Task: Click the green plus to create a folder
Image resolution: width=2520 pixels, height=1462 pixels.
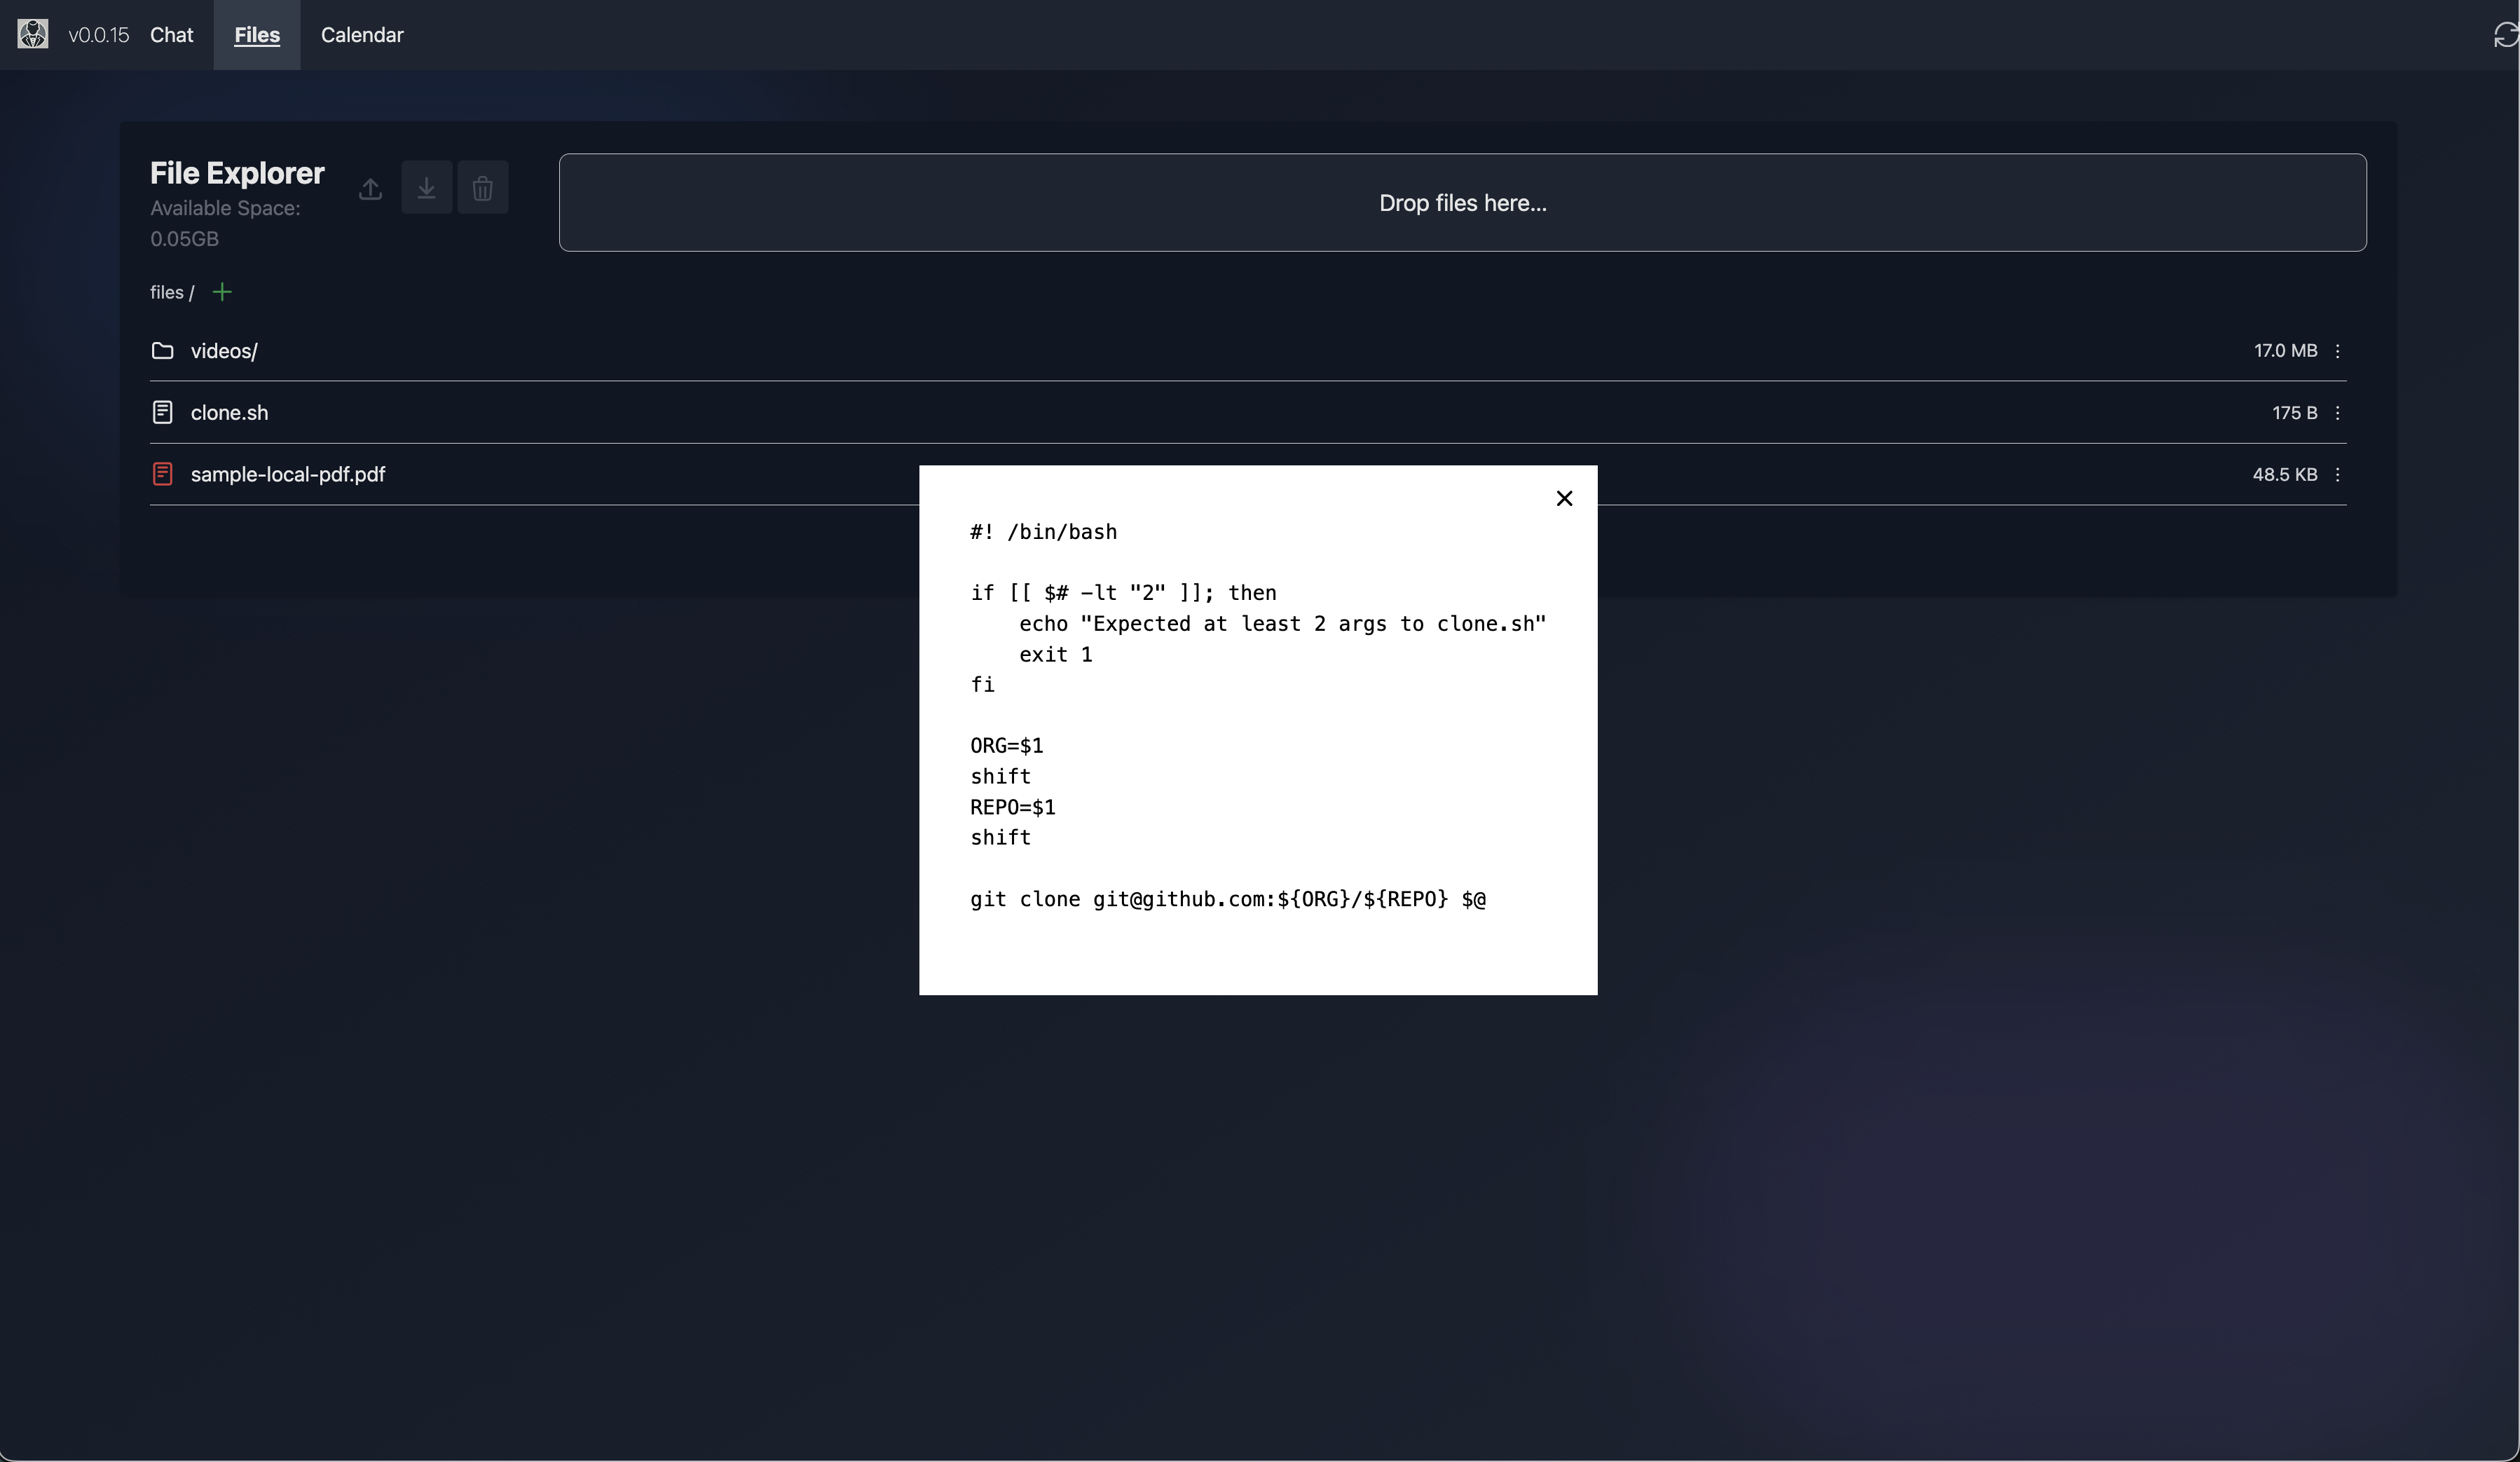Action: [222, 292]
